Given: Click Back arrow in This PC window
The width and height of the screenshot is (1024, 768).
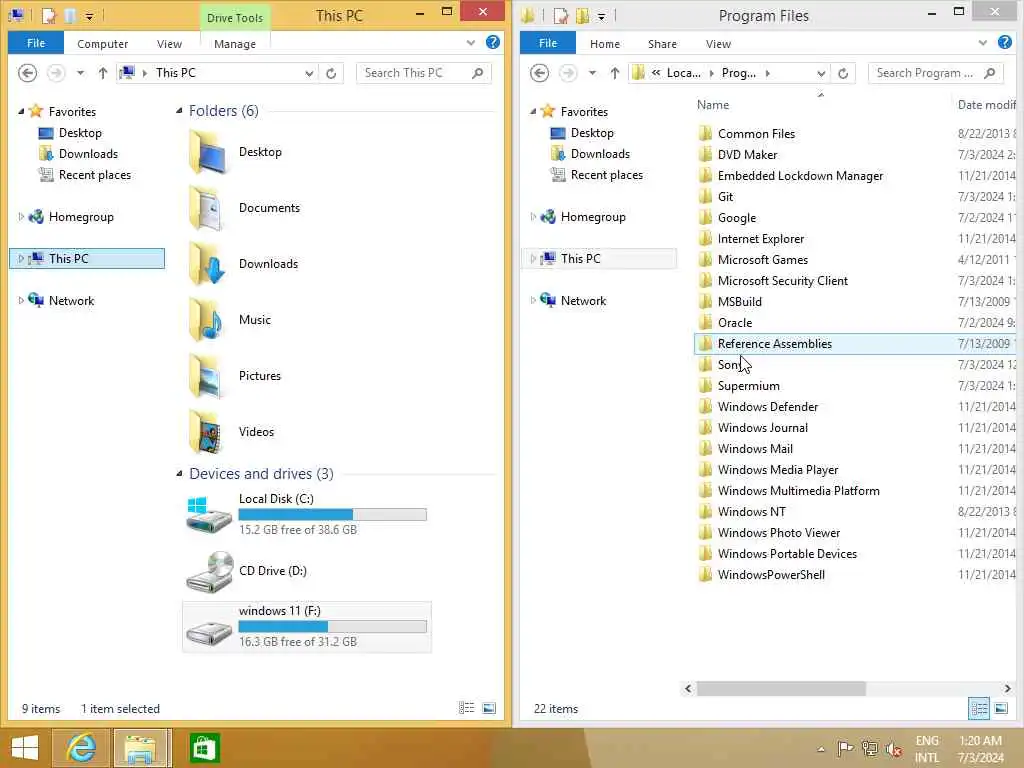Looking at the screenshot, I should coord(27,73).
